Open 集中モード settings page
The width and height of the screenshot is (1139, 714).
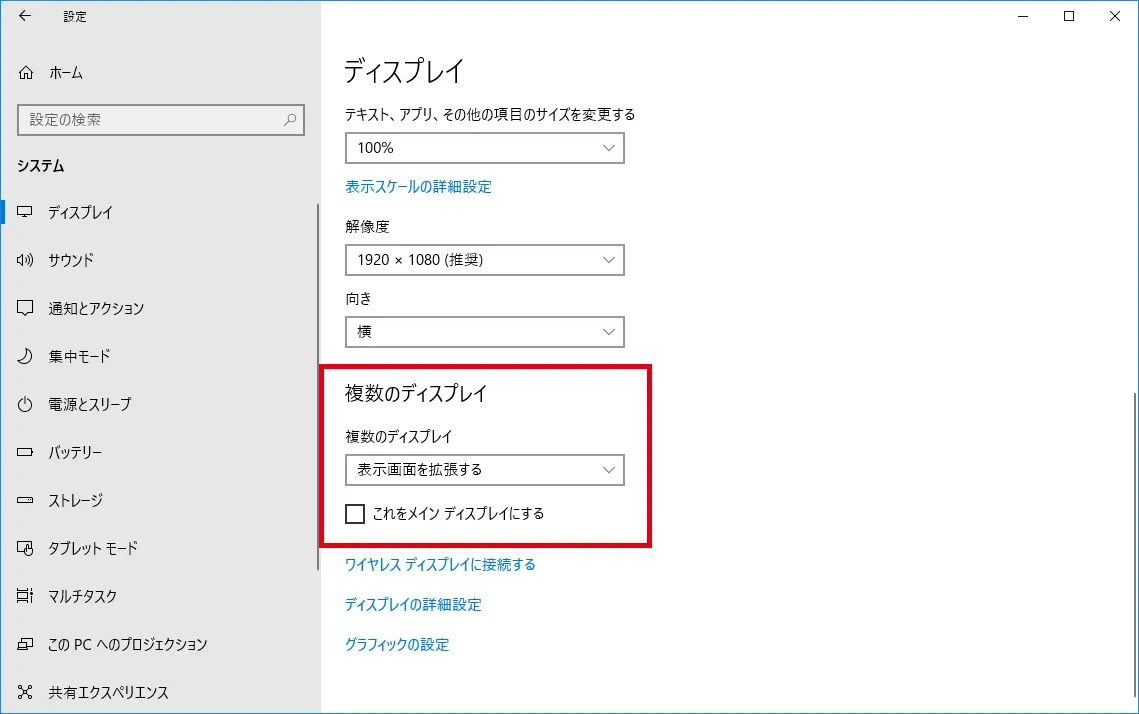(79, 356)
